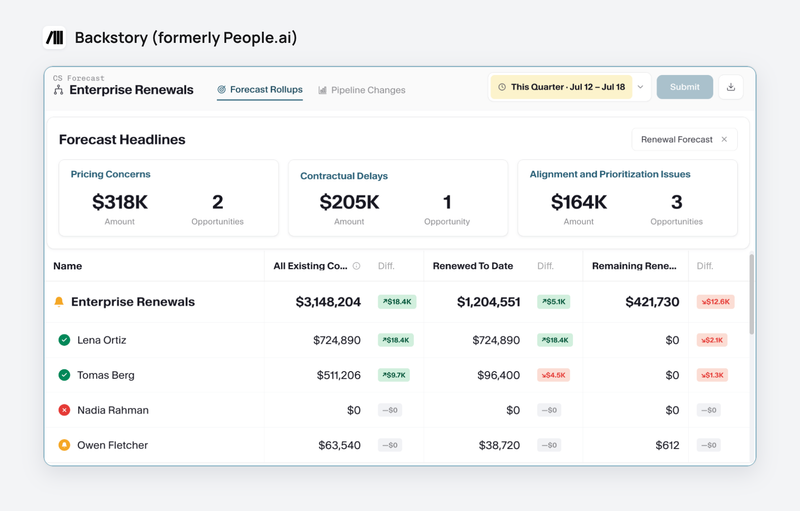Click the $3,148,204 total value
Image resolution: width=800 pixels, height=511 pixels.
[328, 302]
